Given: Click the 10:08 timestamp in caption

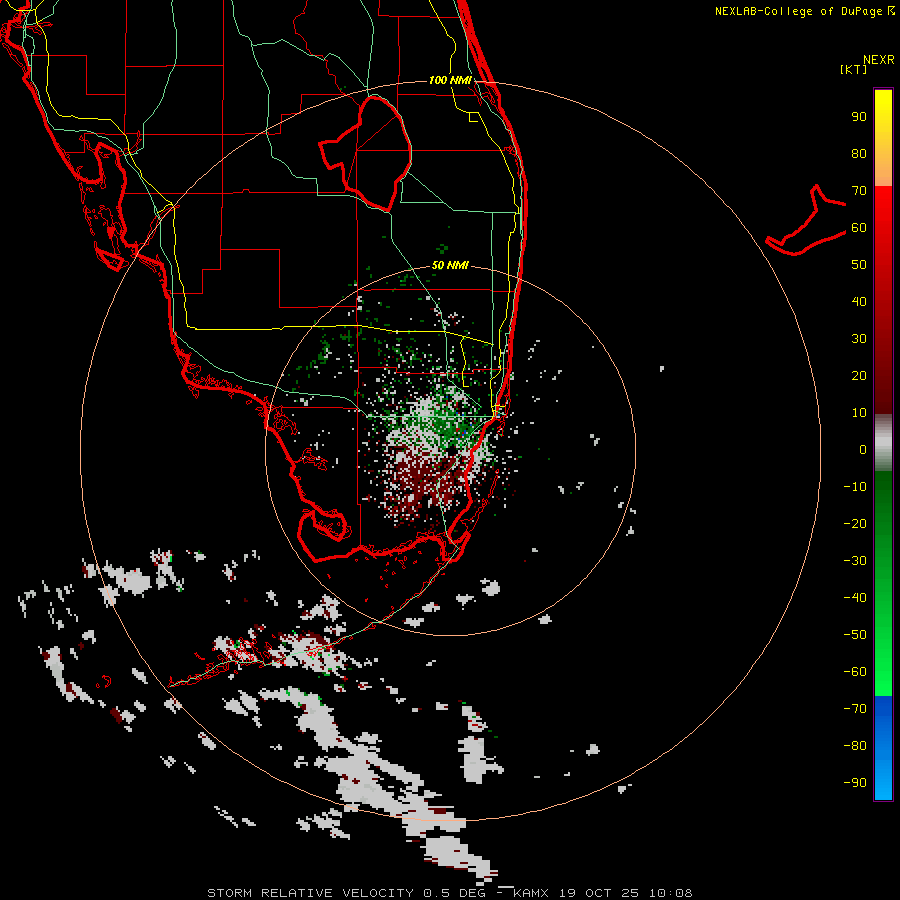Looking at the screenshot, I should click(x=671, y=893).
